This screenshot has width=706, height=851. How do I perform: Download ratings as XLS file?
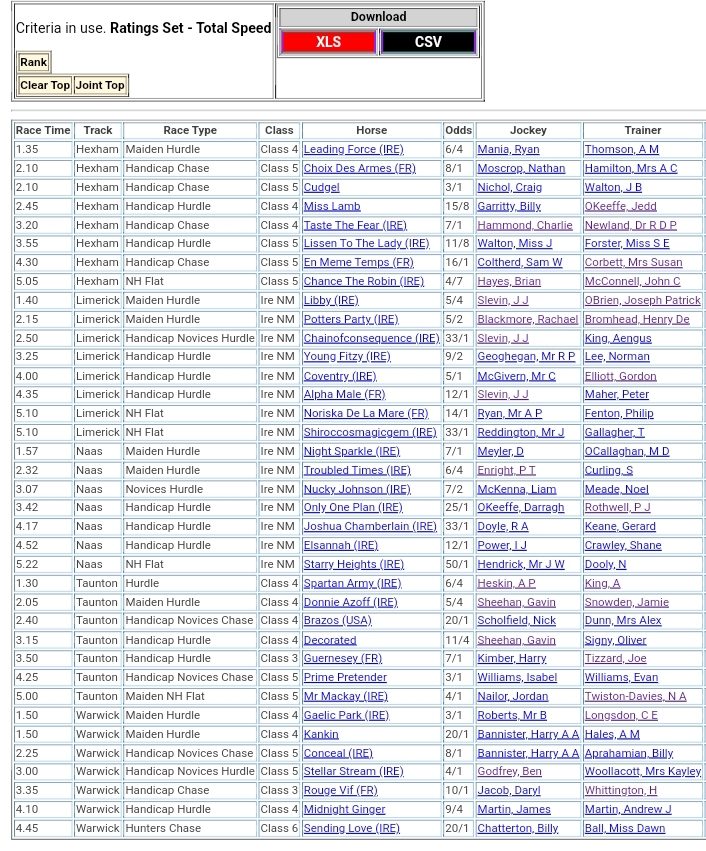pos(328,42)
